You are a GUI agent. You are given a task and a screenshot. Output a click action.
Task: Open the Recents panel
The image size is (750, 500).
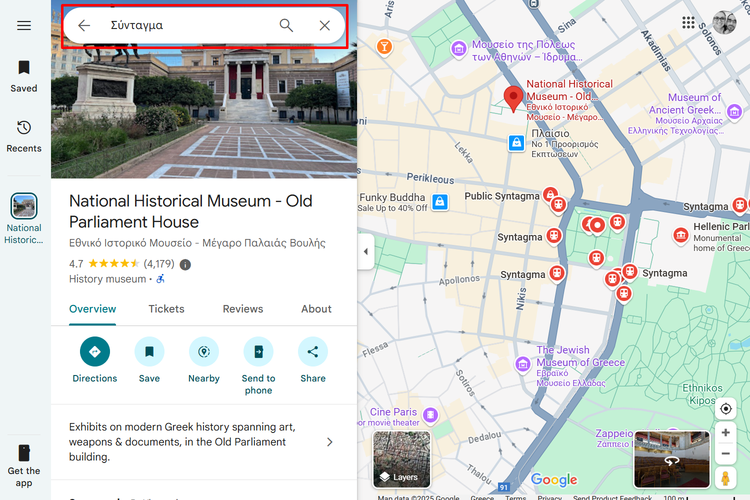click(x=24, y=137)
